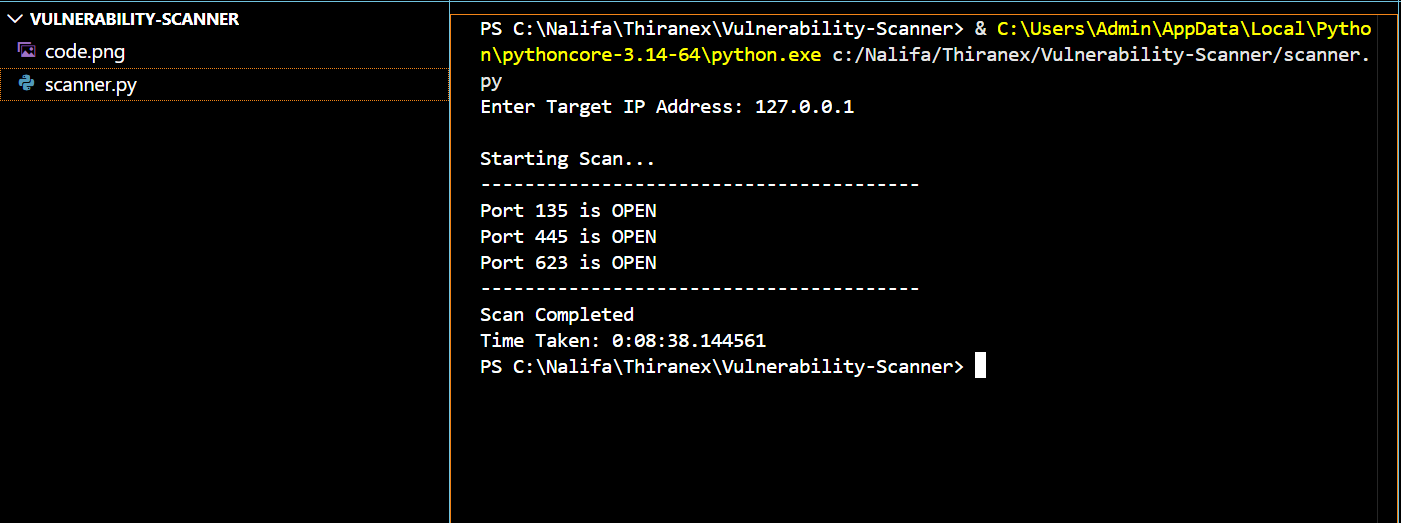Collapse the VULNERABILITY-SCANNER folder chevron
The image size is (1401, 523).
click(16, 19)
